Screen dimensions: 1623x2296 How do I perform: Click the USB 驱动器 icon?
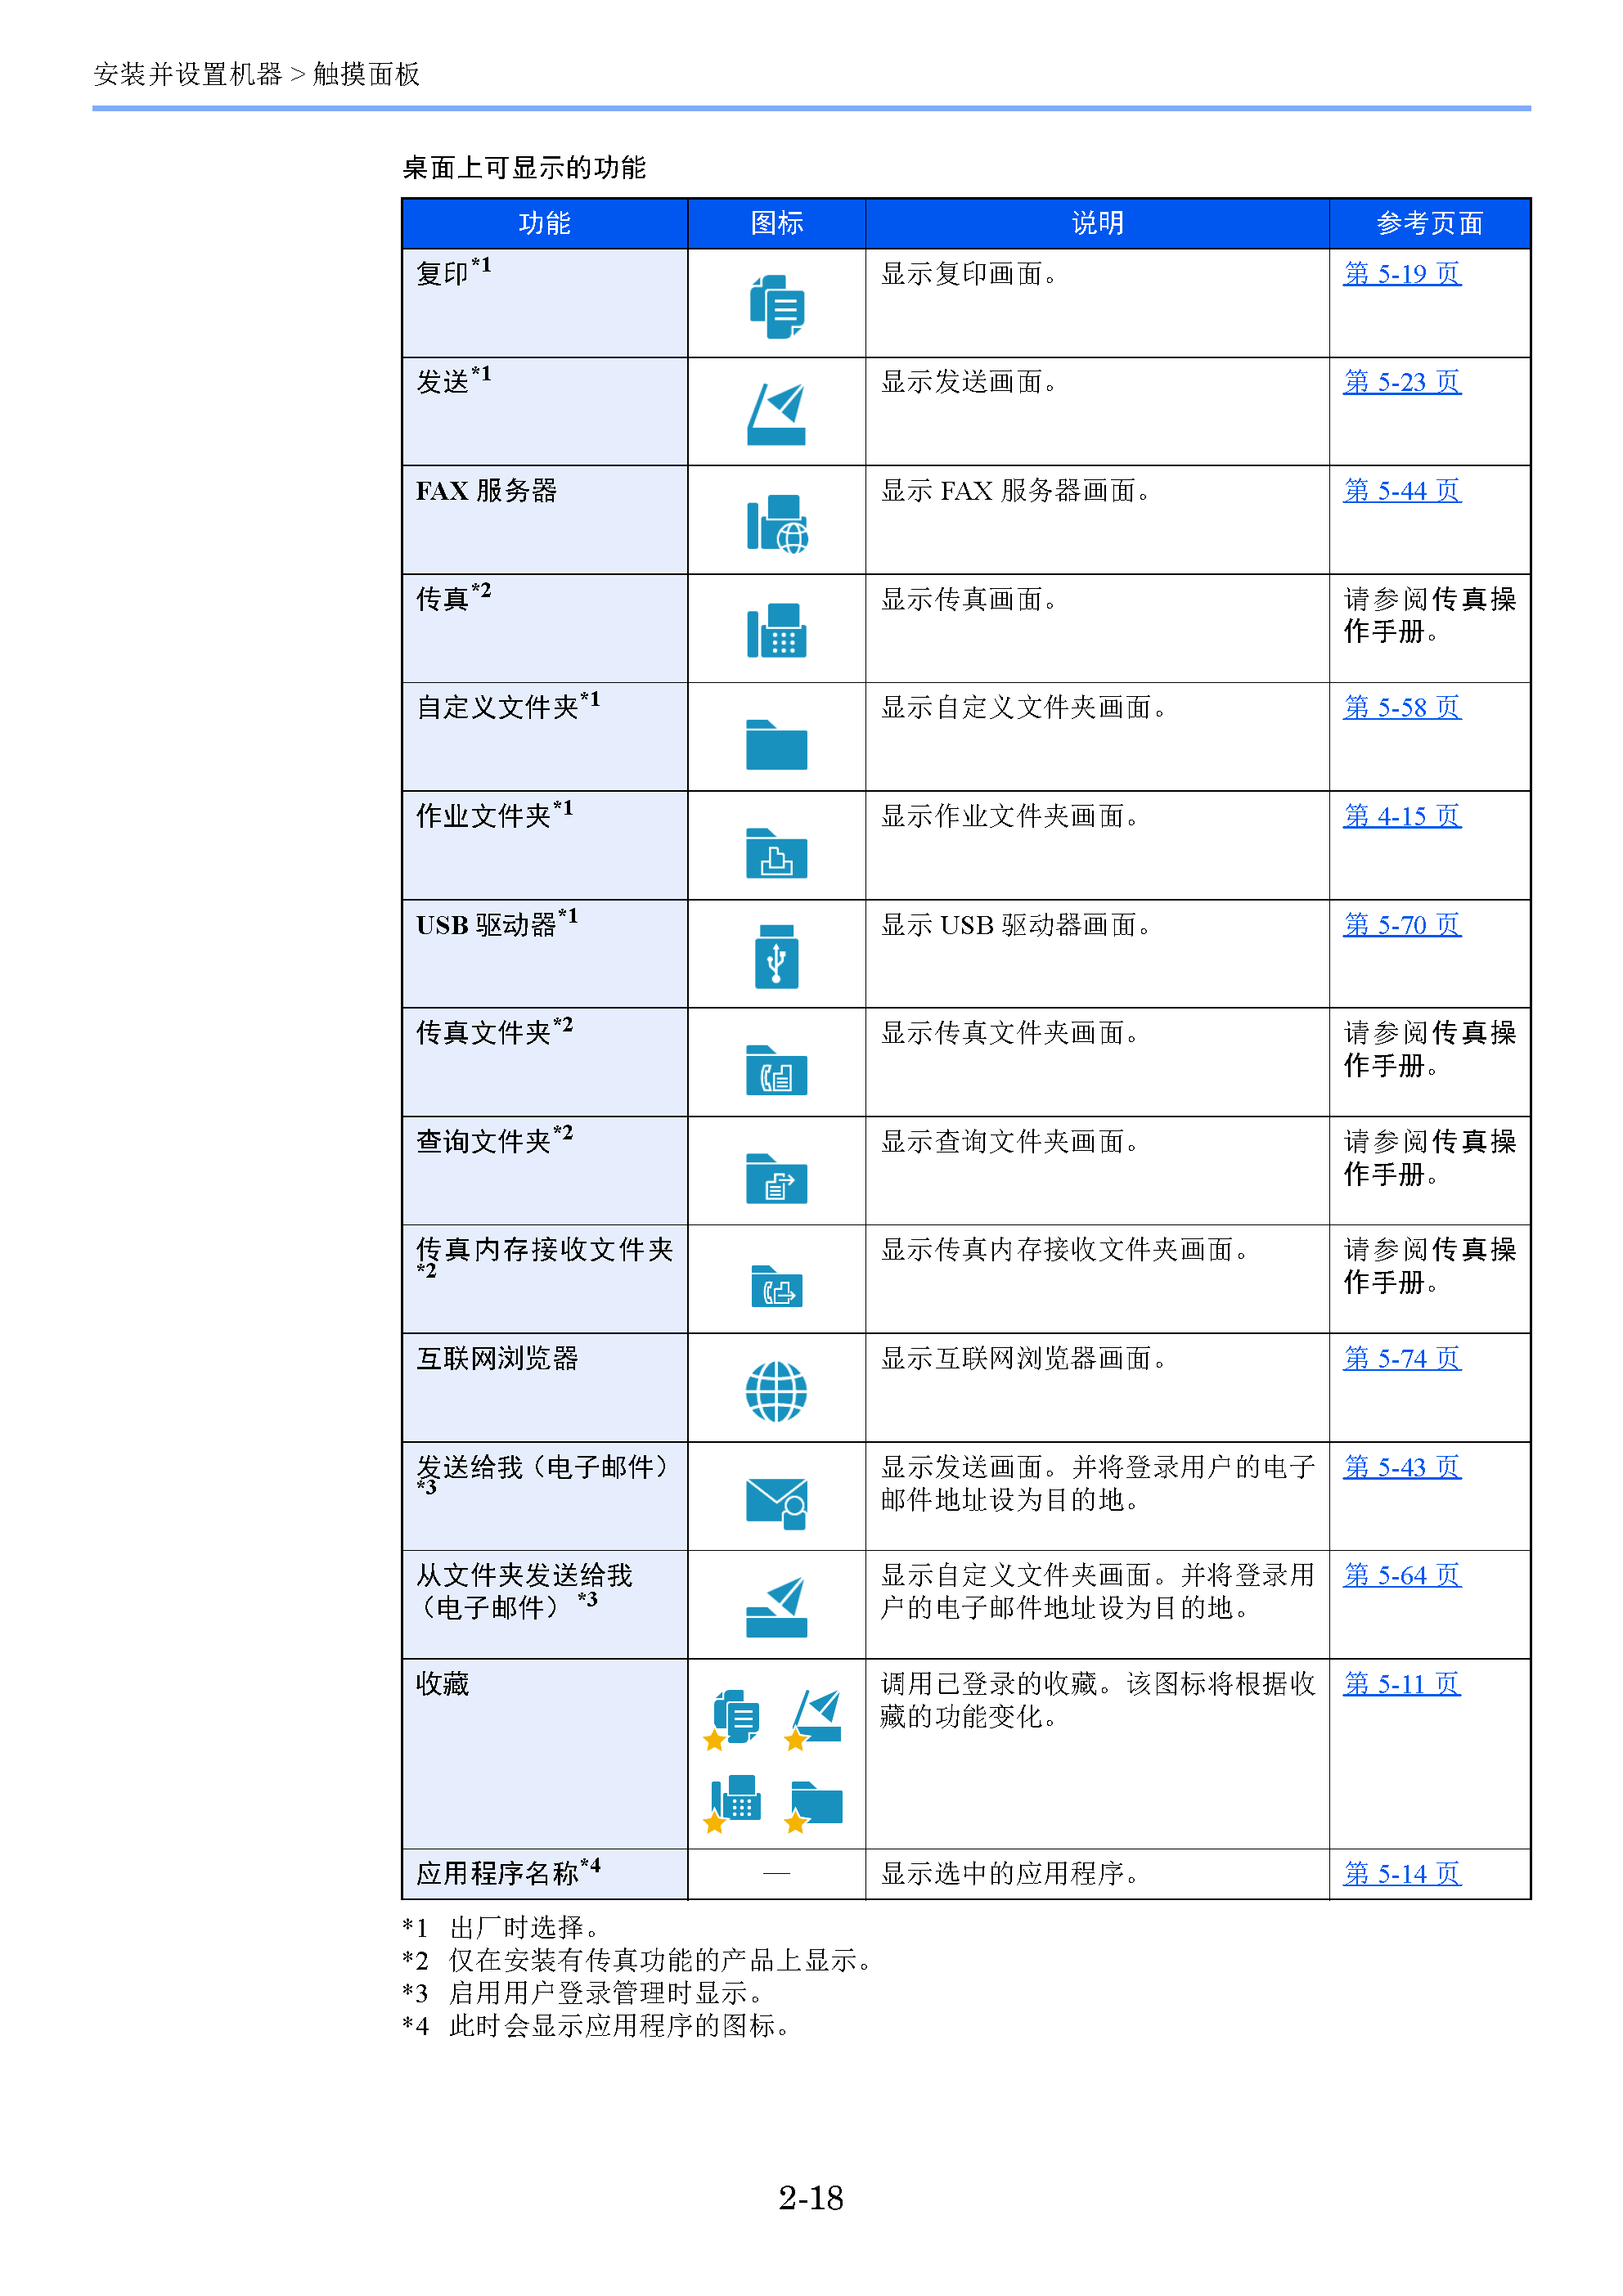pos(777,956)
